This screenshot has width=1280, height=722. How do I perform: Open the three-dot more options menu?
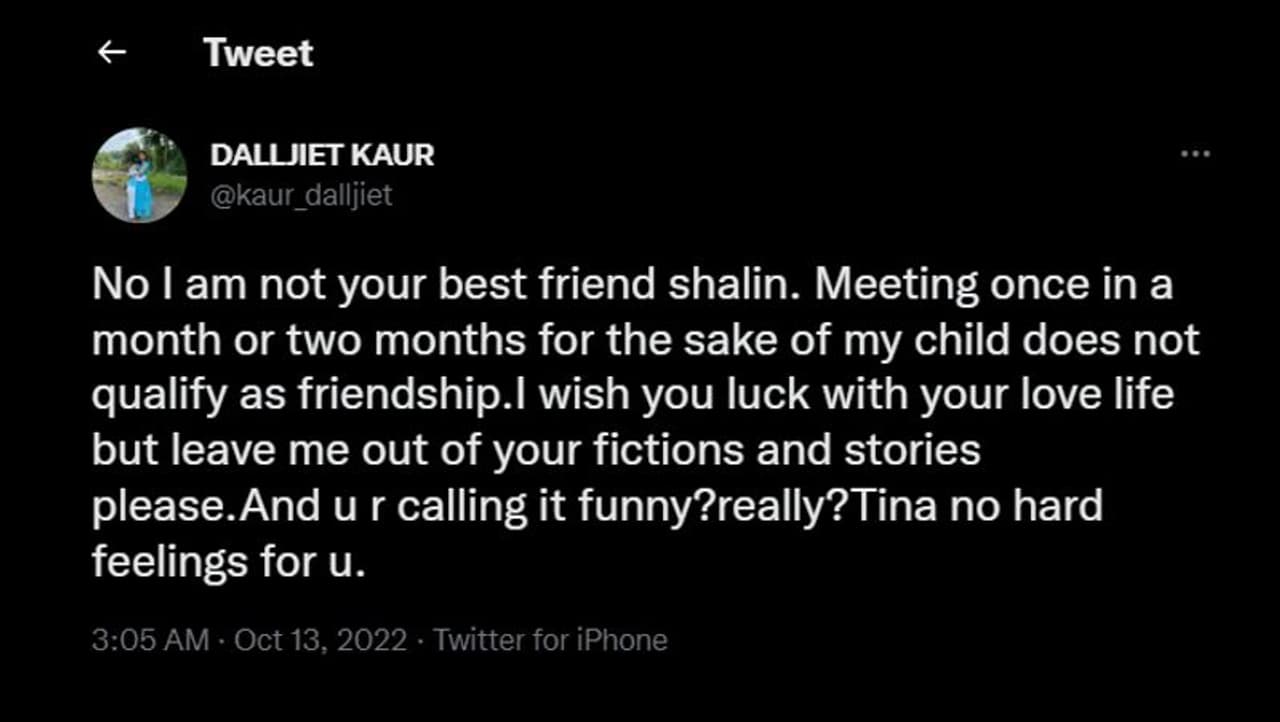pos(1195,154)
